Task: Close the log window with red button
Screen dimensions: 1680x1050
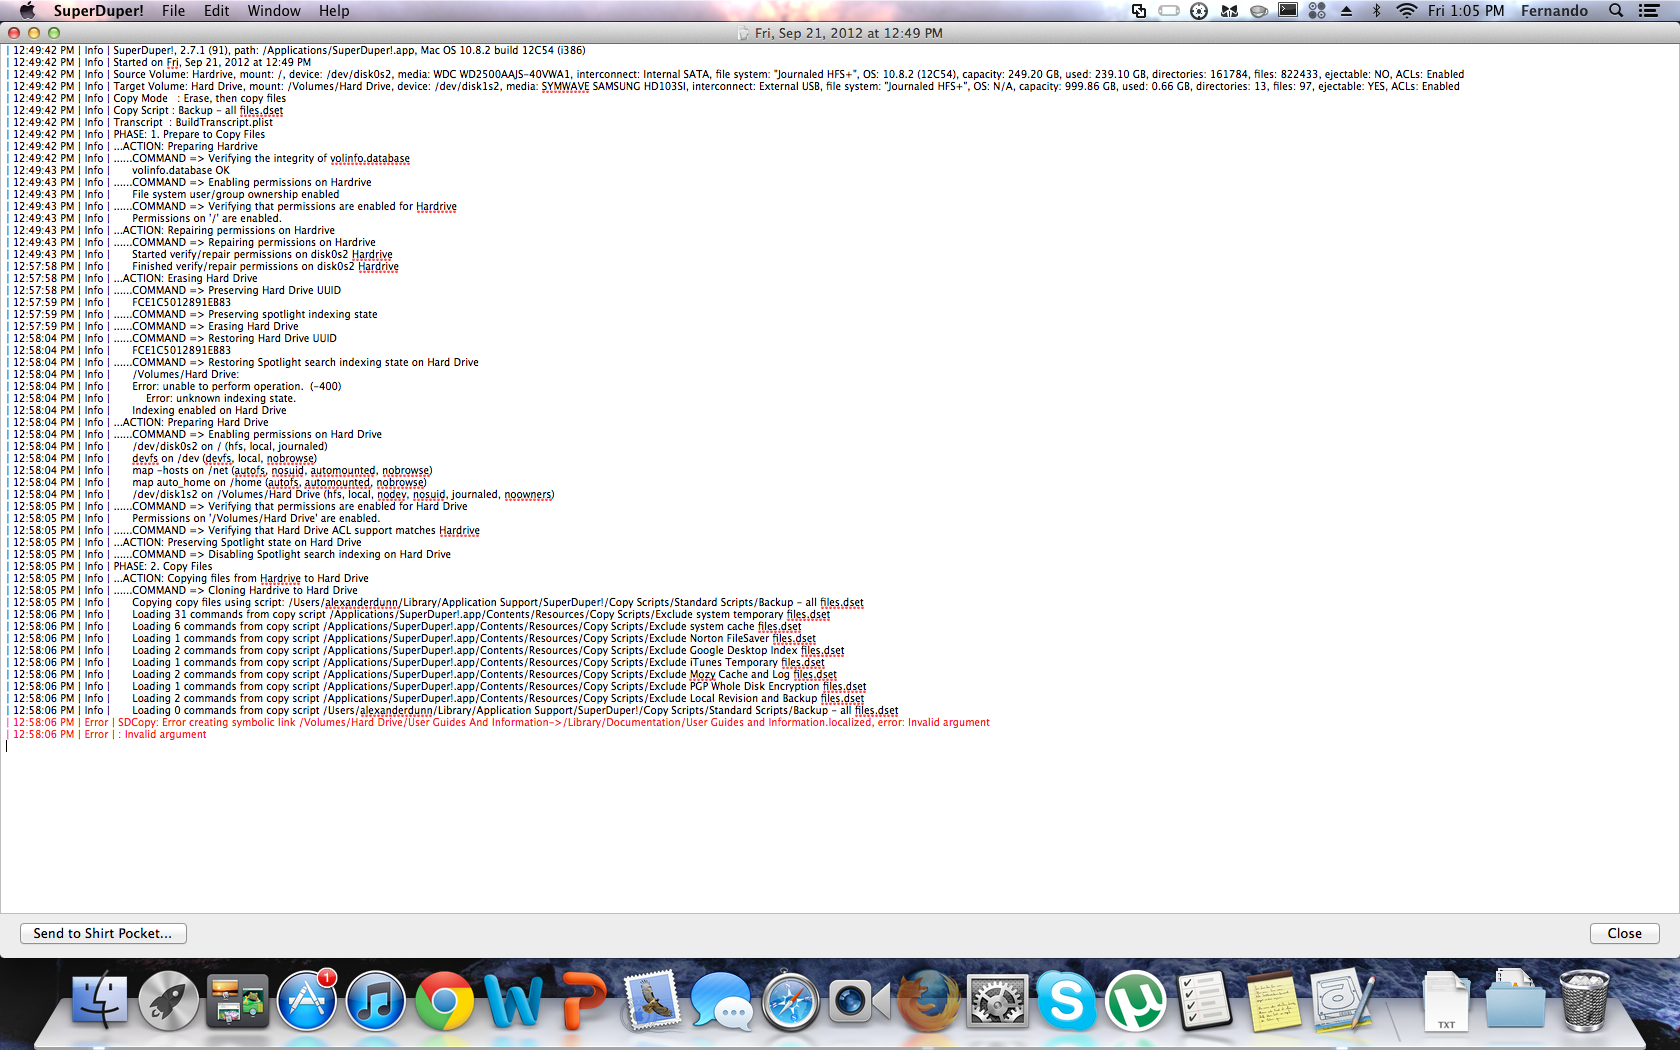Action: (14, 33)
